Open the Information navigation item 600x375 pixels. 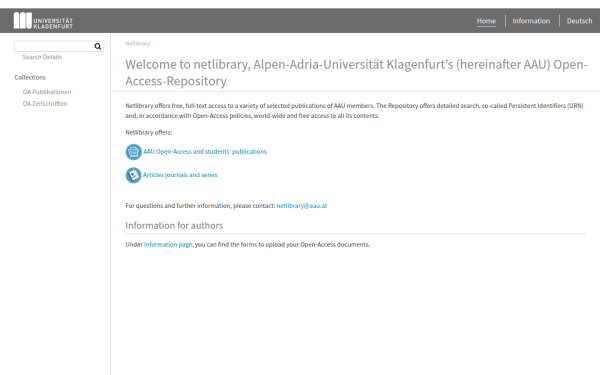pyautogui.click(x=531, y=21)
